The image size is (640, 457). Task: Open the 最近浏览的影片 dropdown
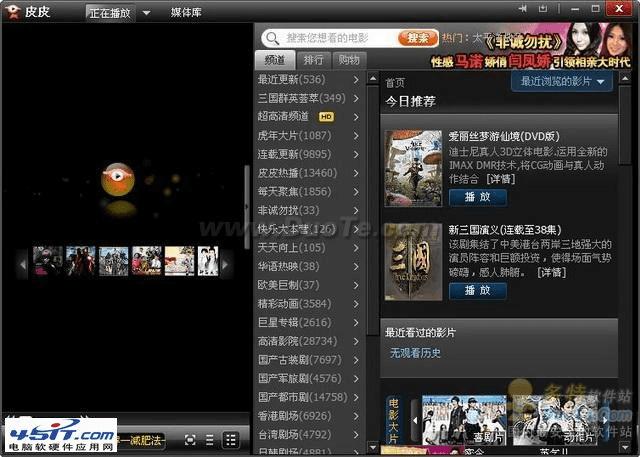coord(562,81)
